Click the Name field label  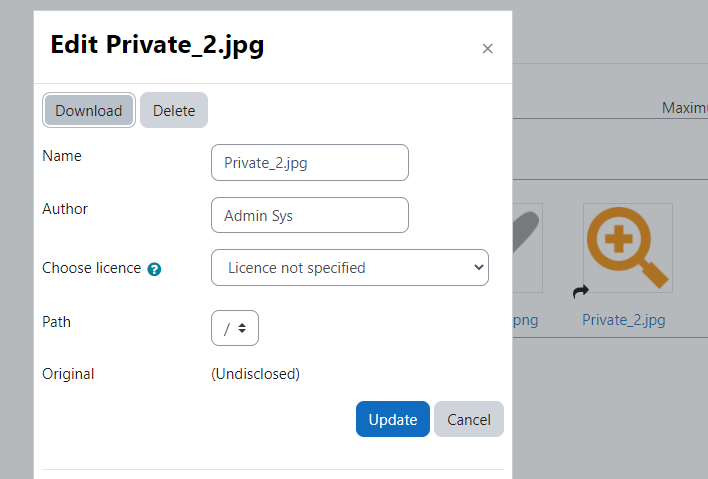click(62, 156)
